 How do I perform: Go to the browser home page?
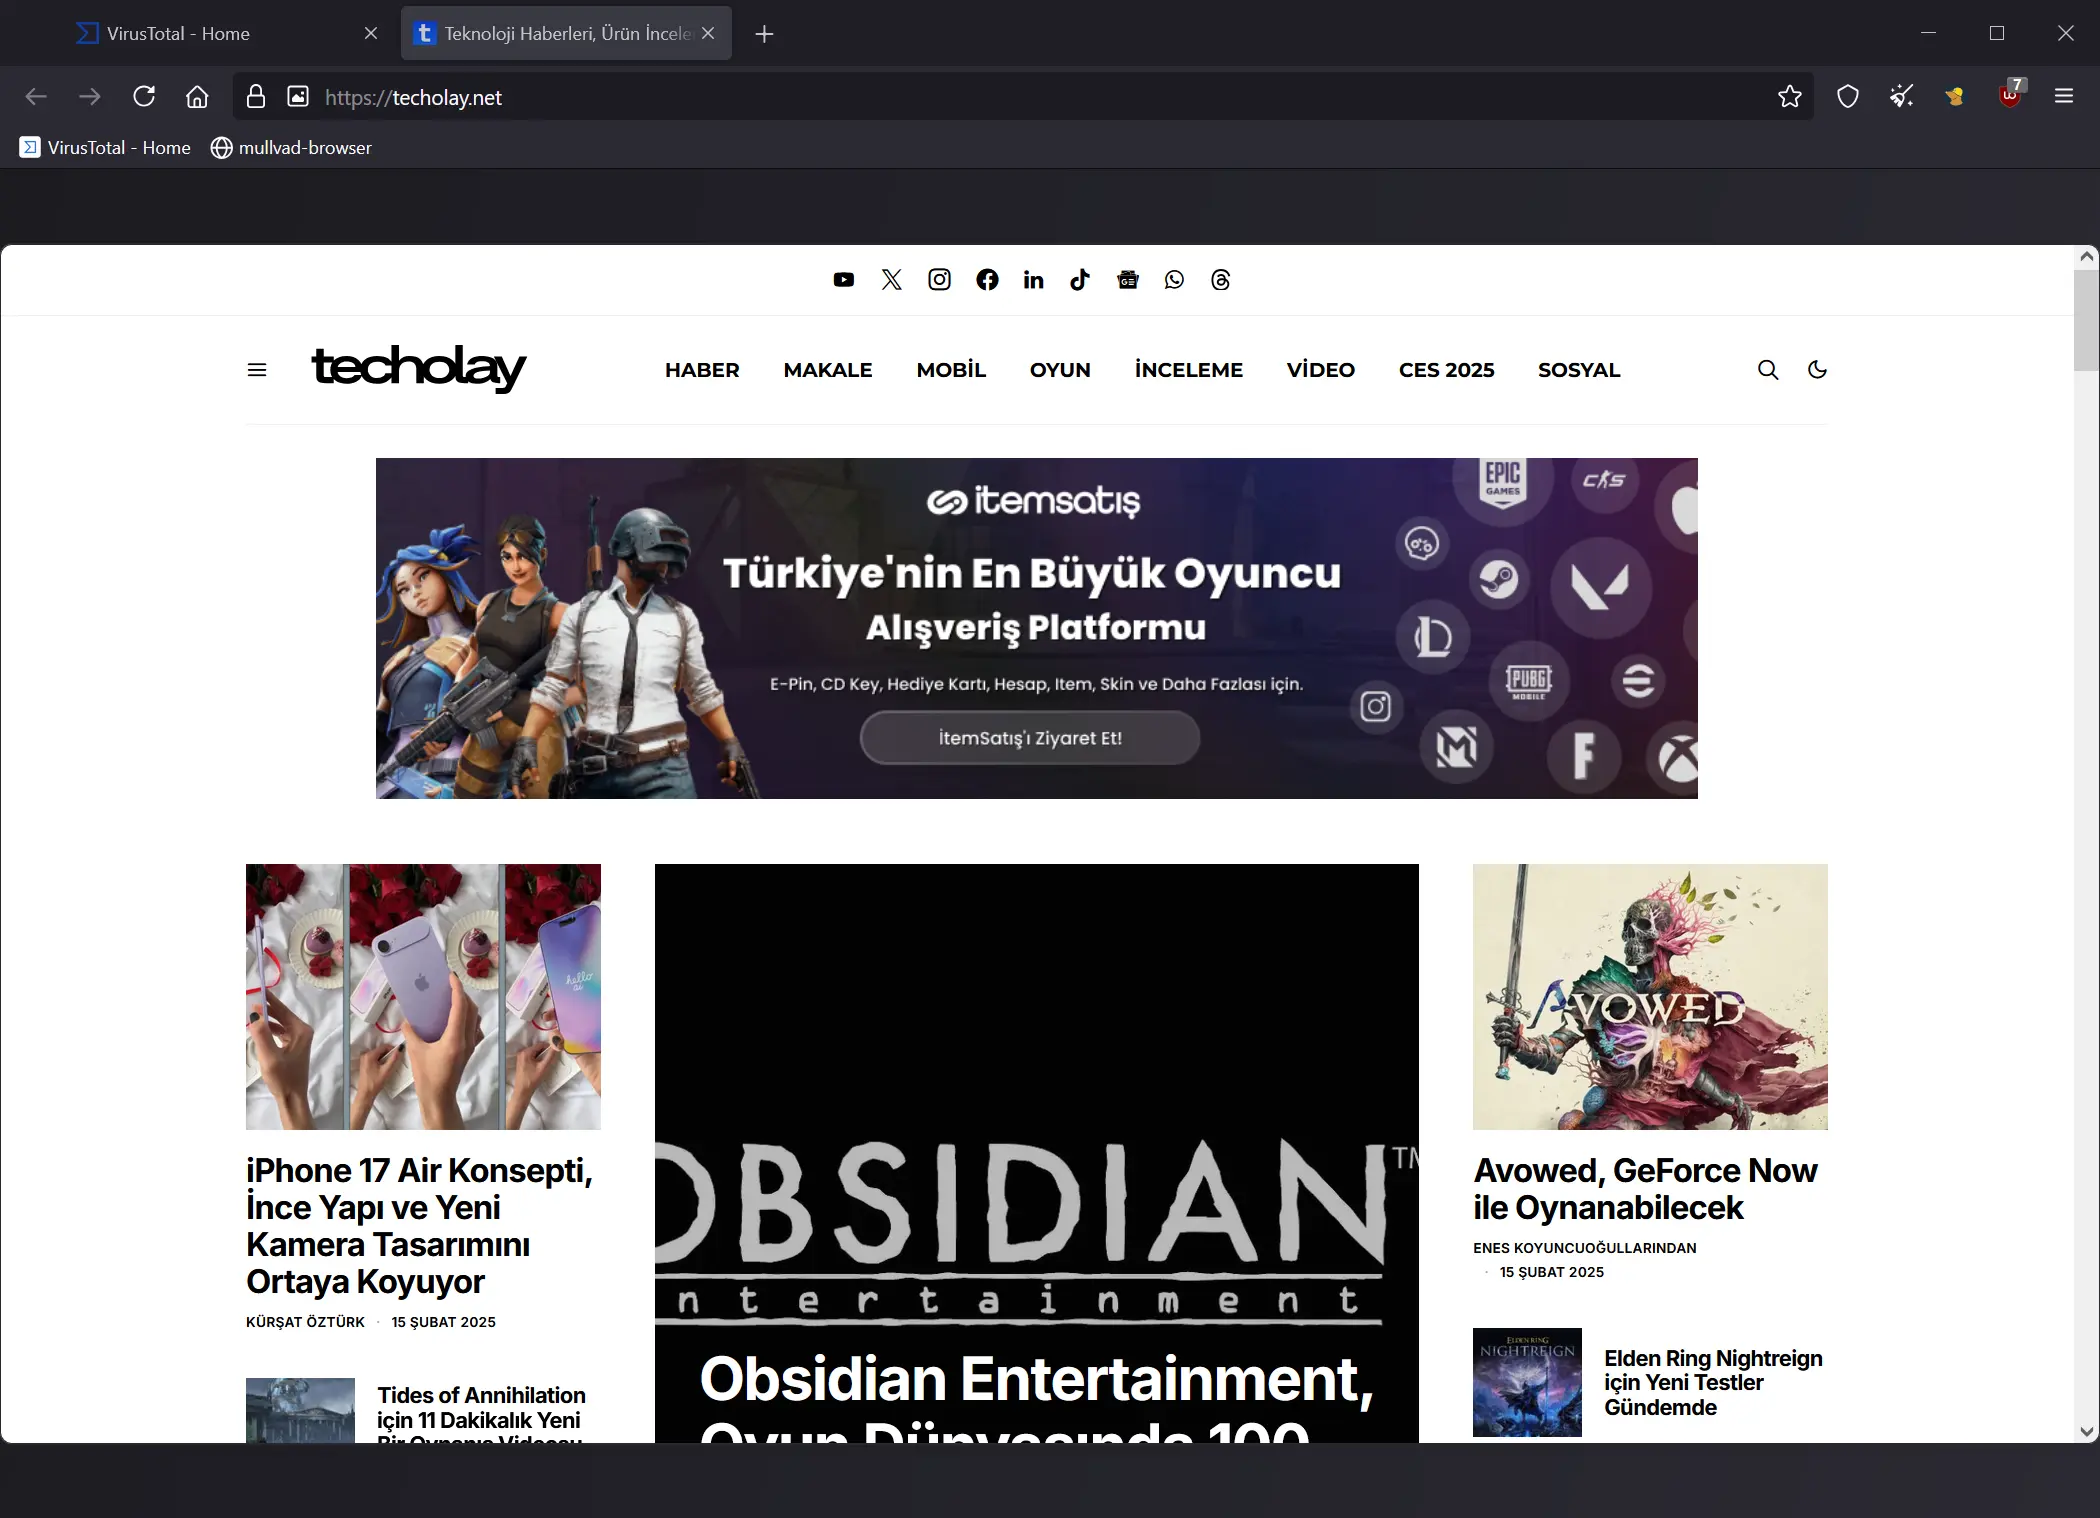(198, 97)
